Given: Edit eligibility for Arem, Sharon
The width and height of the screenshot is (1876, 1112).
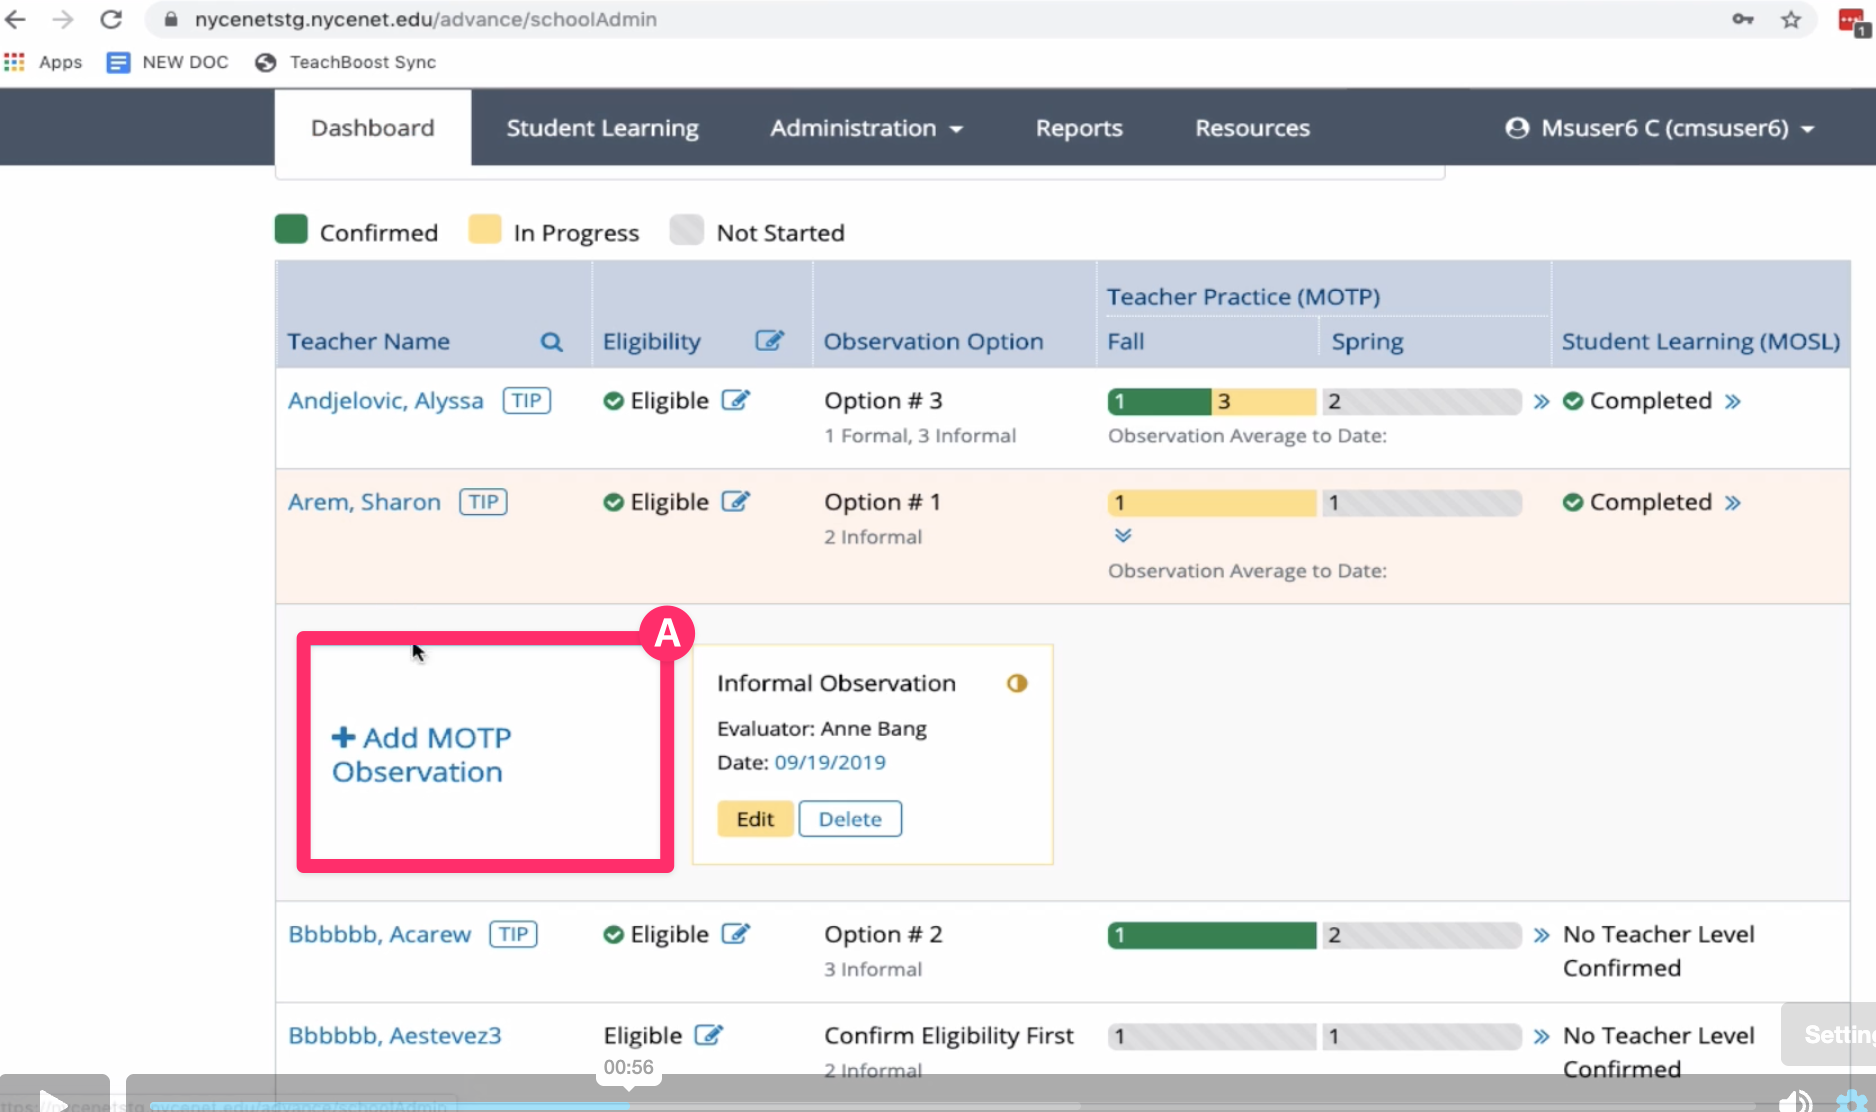Looking at the screenshot, I should coord(736,501).
